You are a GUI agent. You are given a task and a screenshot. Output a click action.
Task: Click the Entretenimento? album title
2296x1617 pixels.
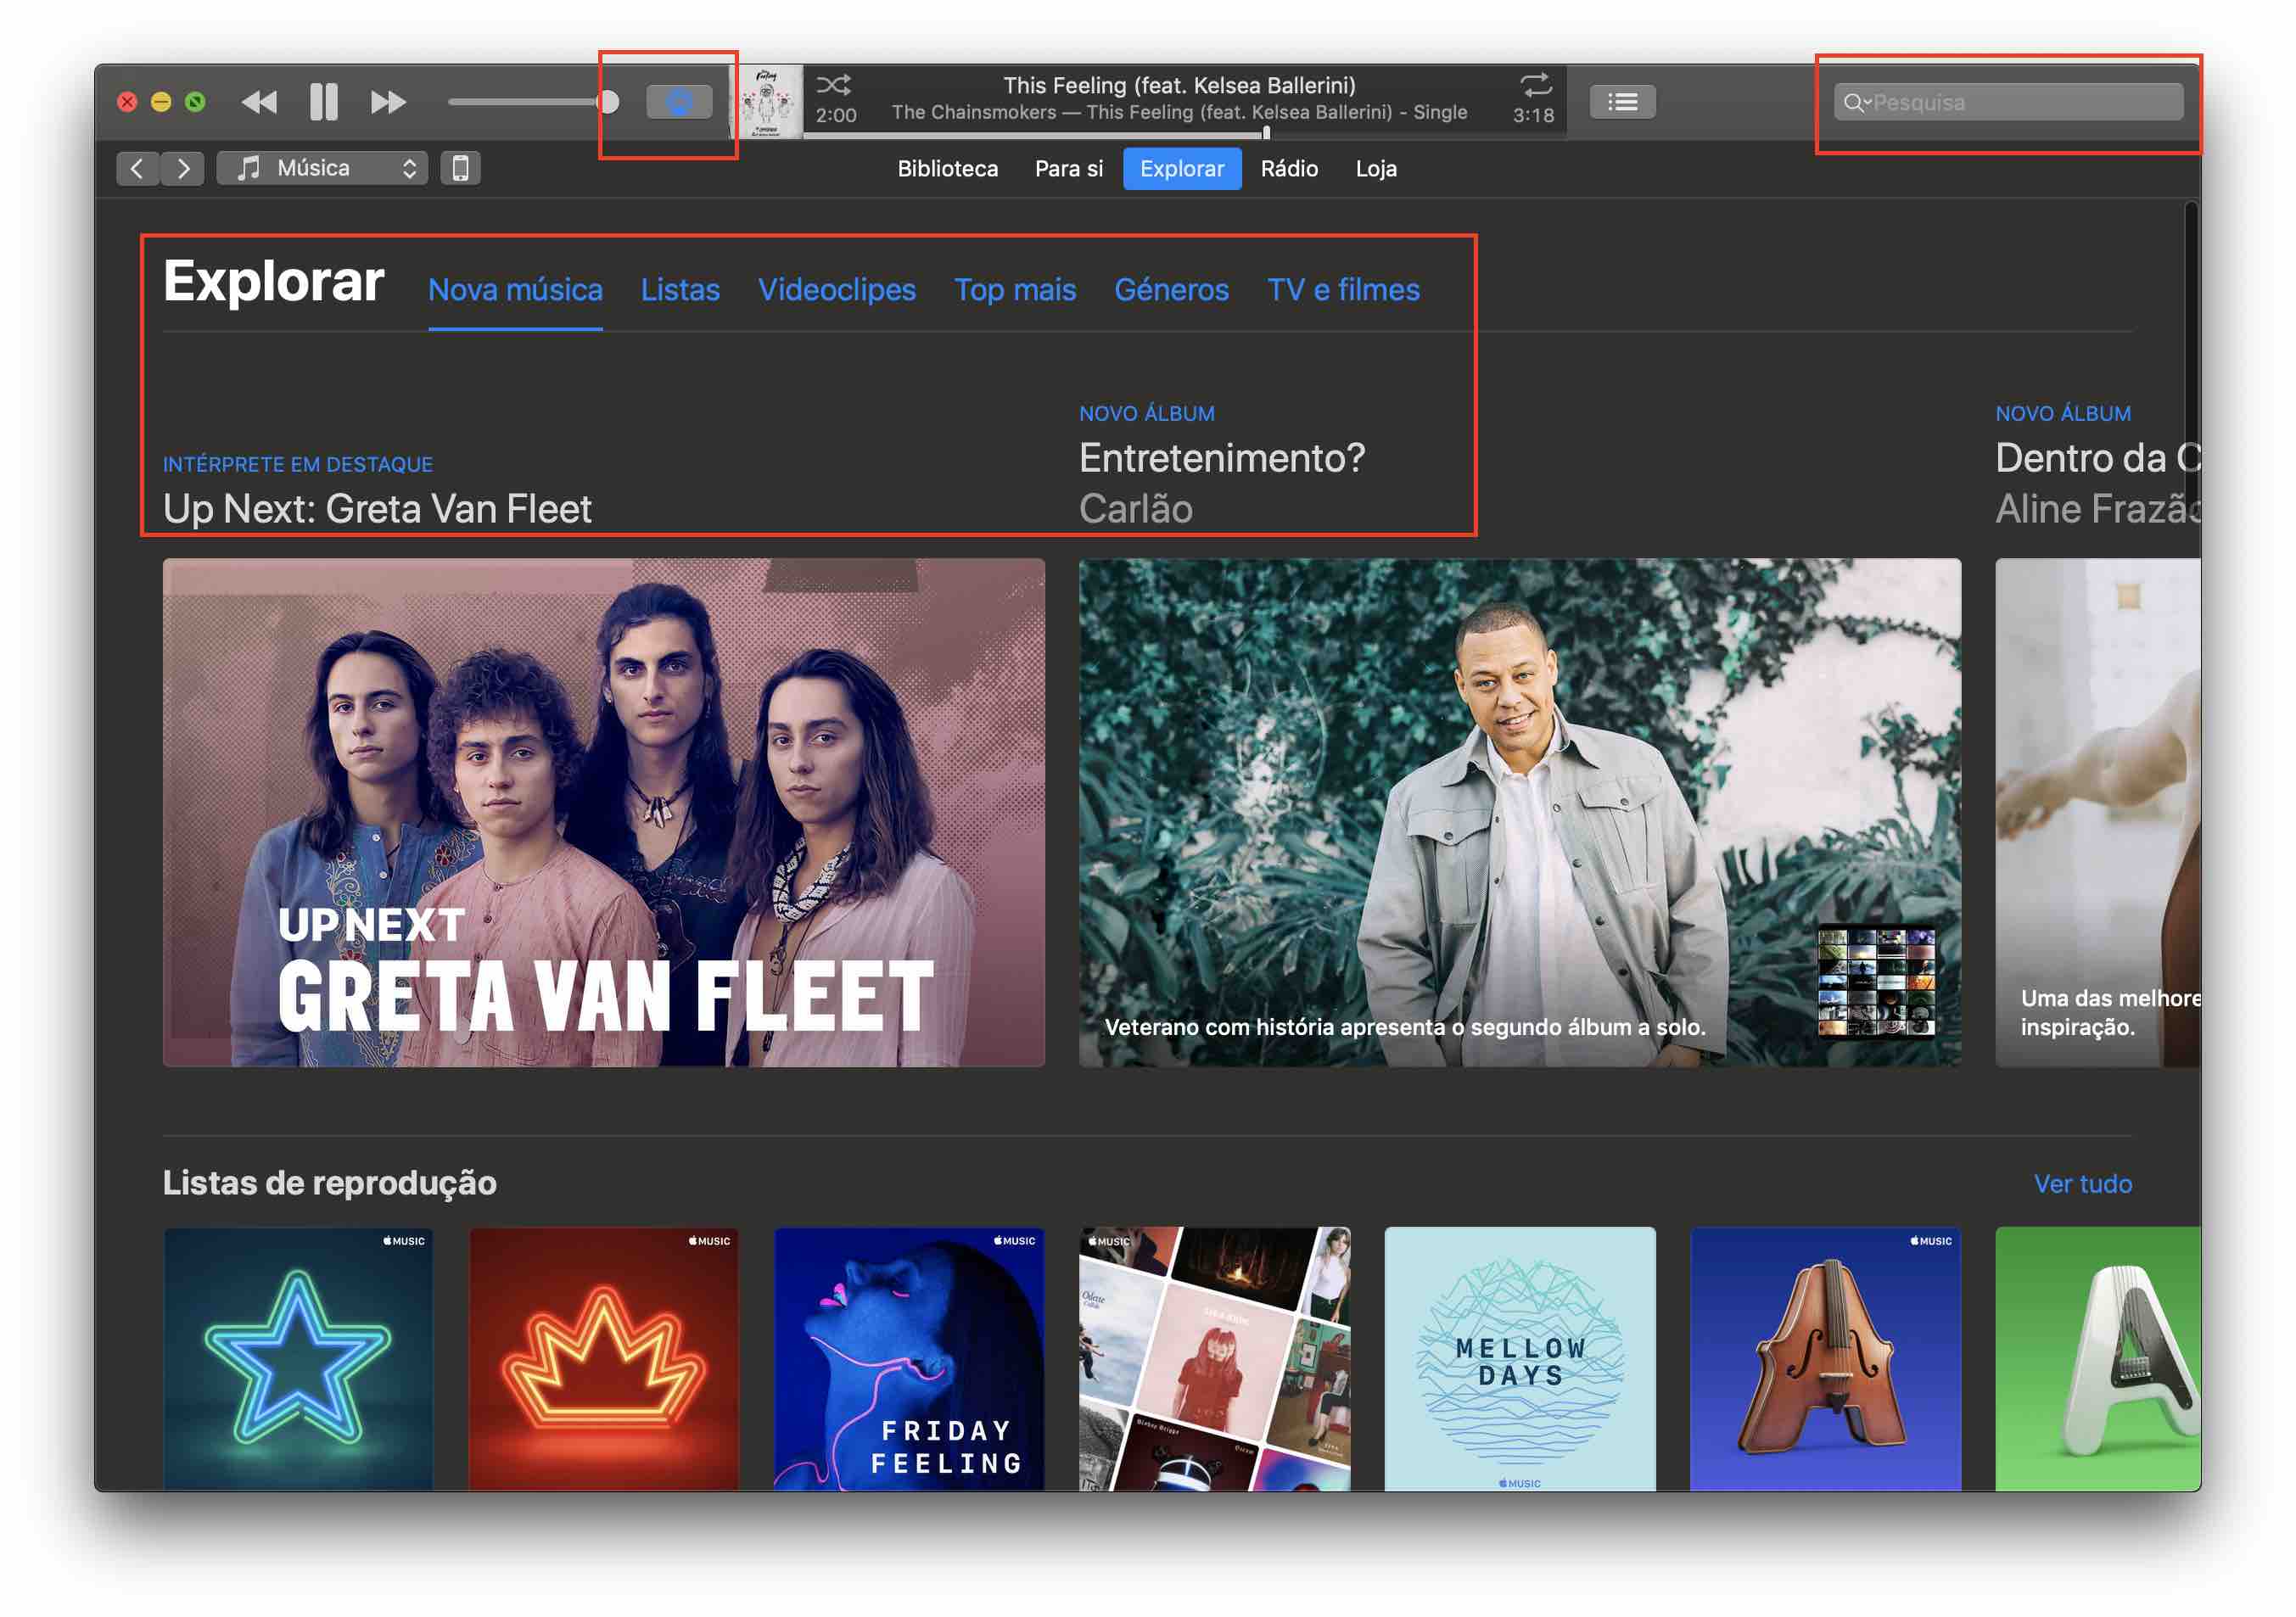pos(1221,458)
